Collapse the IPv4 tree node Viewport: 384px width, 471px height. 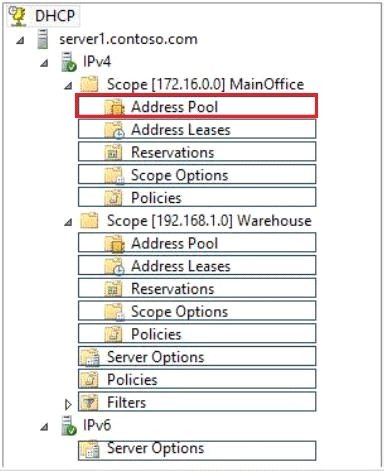click(44, 63)
